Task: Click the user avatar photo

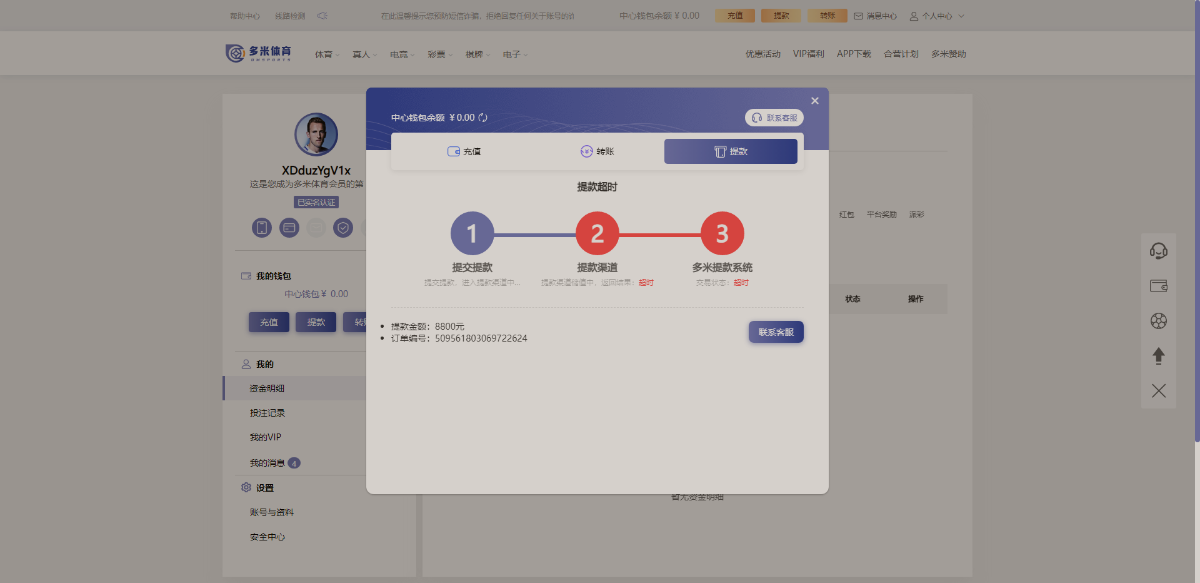Action: 316,134
